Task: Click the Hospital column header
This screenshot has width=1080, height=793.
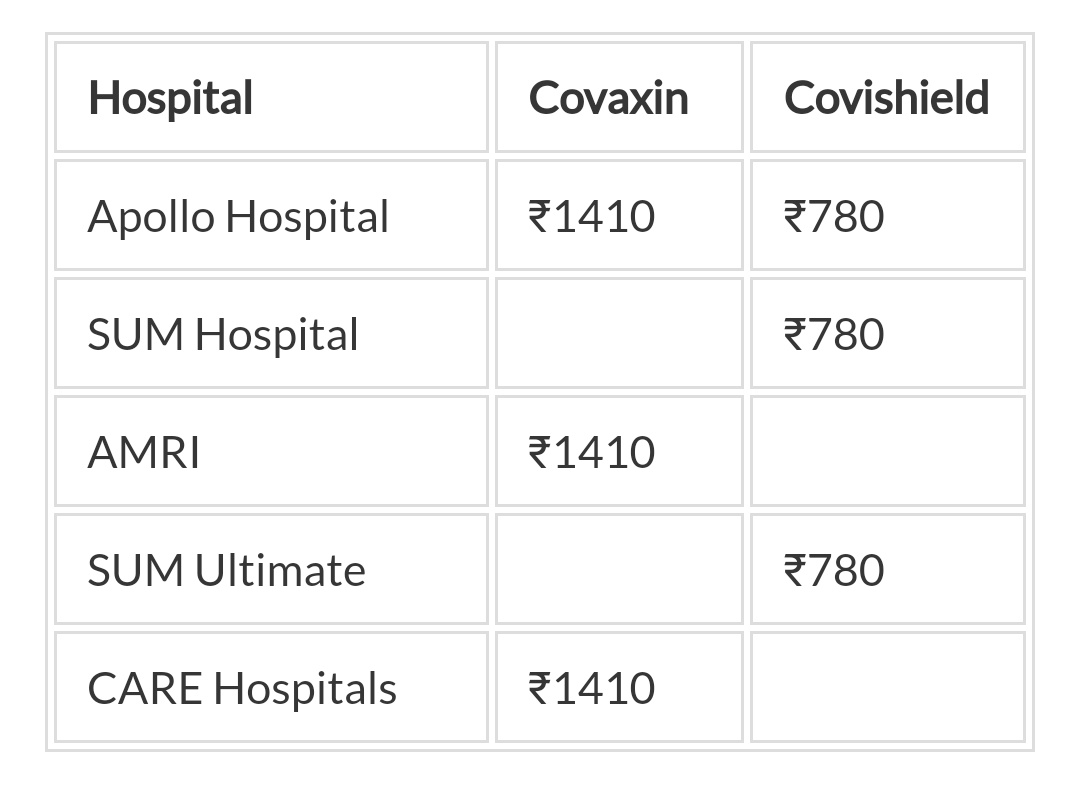Action: 171,98
